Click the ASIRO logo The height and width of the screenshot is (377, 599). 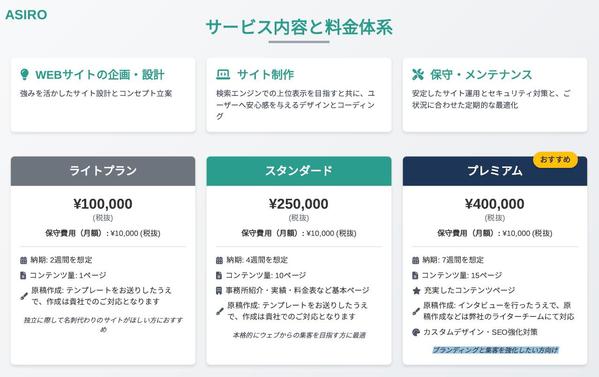[x=26, y=15]
